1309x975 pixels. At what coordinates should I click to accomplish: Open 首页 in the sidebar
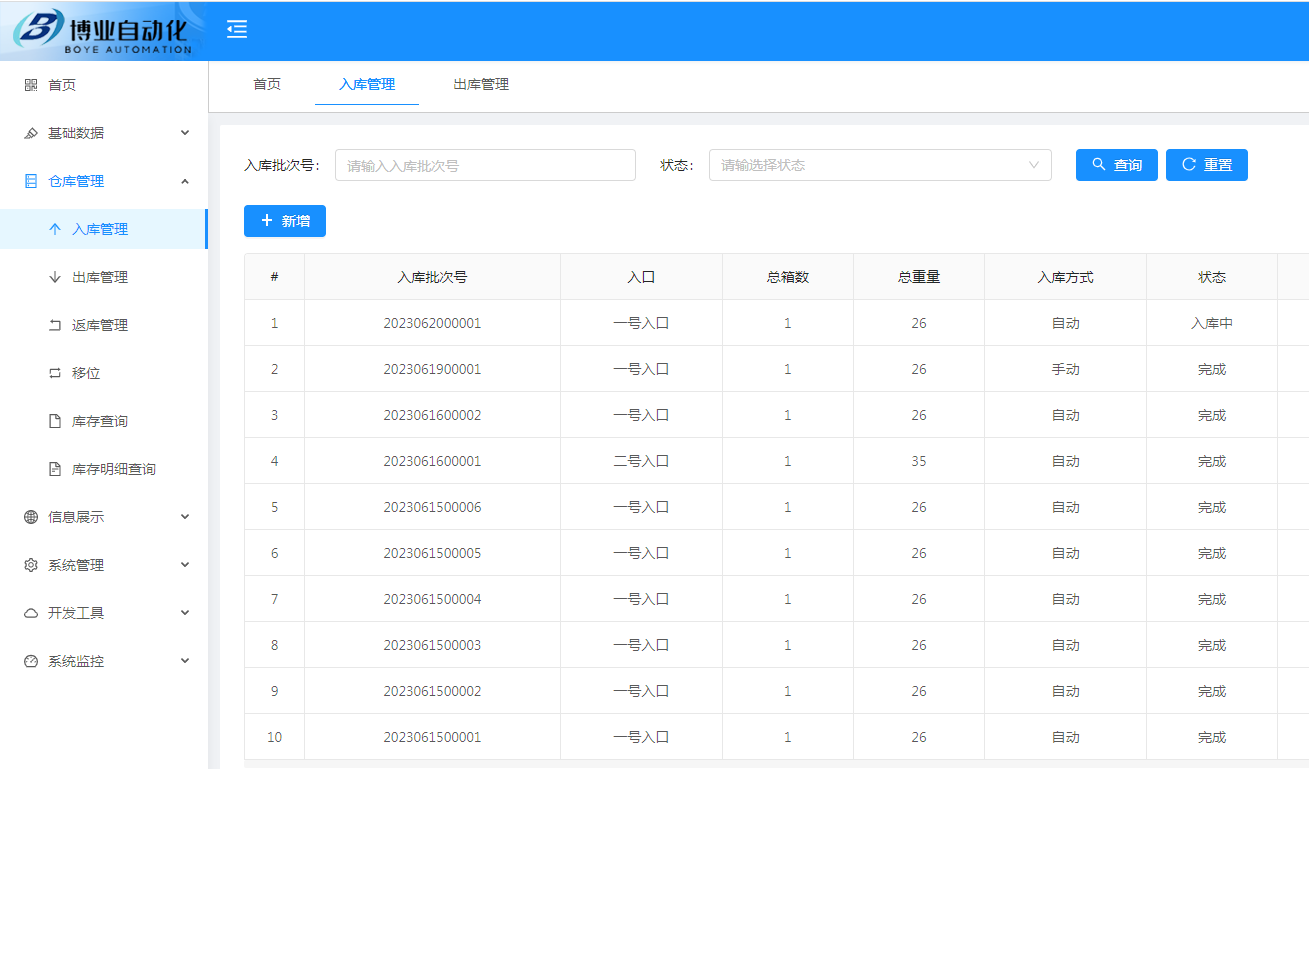point(104,85)
